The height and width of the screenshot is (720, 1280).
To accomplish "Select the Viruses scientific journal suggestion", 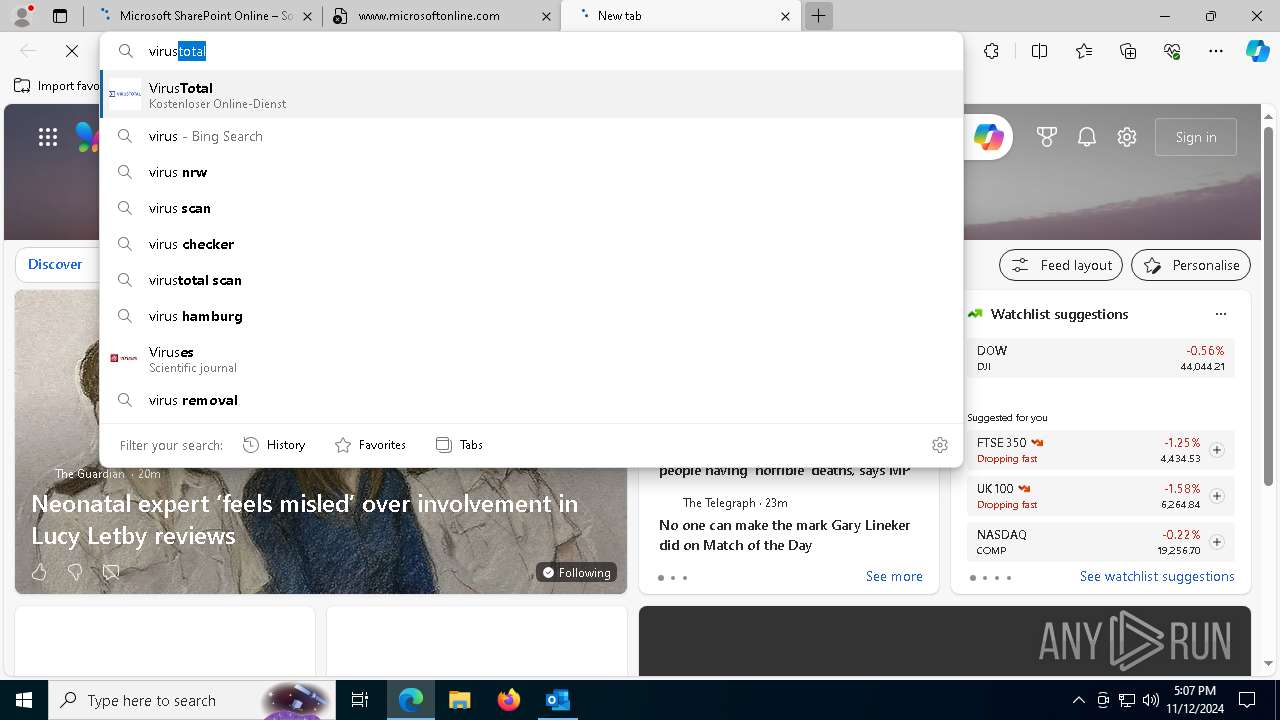I will tap(531, 359).
